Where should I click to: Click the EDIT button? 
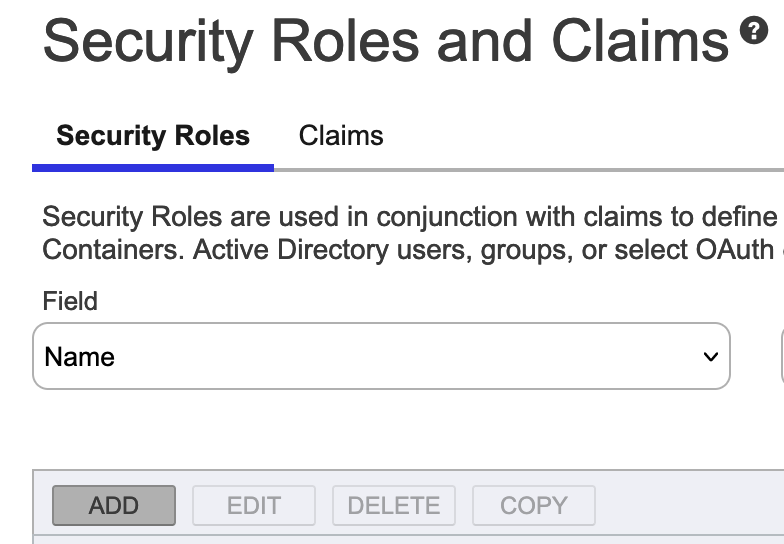(x=254, y=505)
